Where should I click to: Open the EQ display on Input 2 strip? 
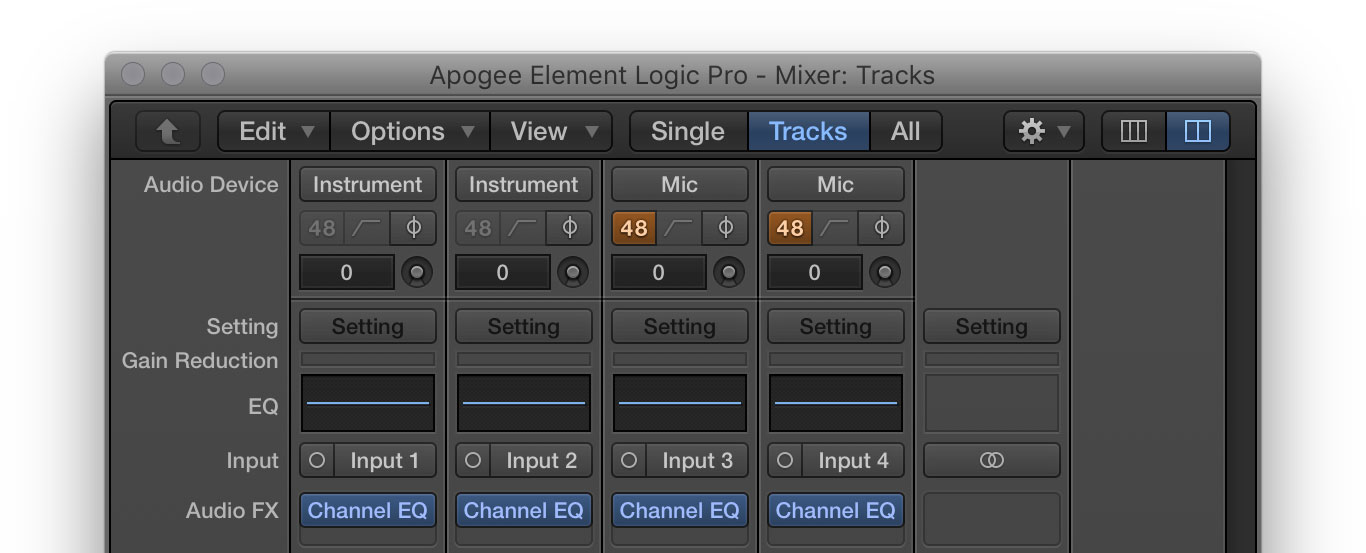524,403
